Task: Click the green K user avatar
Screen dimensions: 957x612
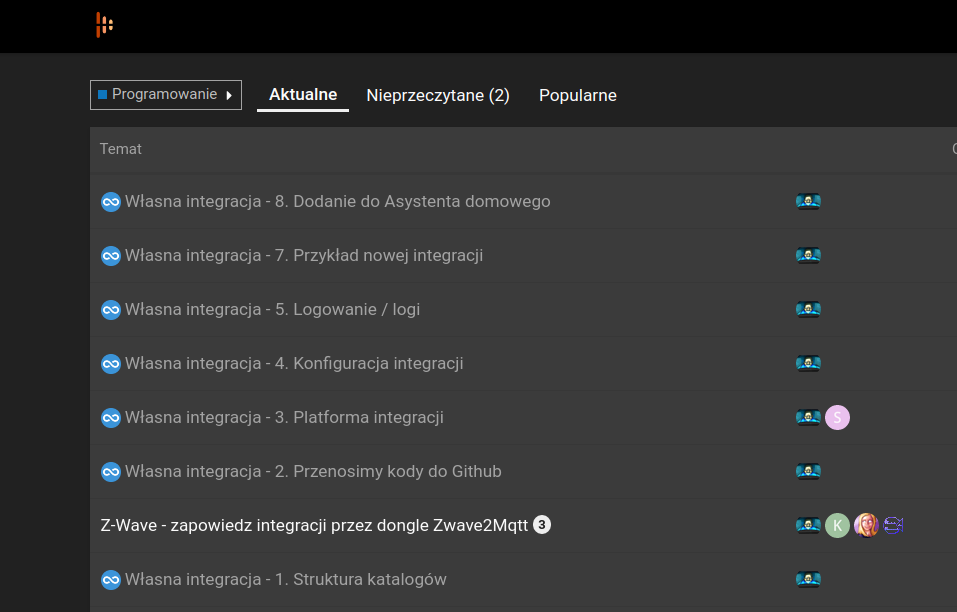Action: point(837,526)
